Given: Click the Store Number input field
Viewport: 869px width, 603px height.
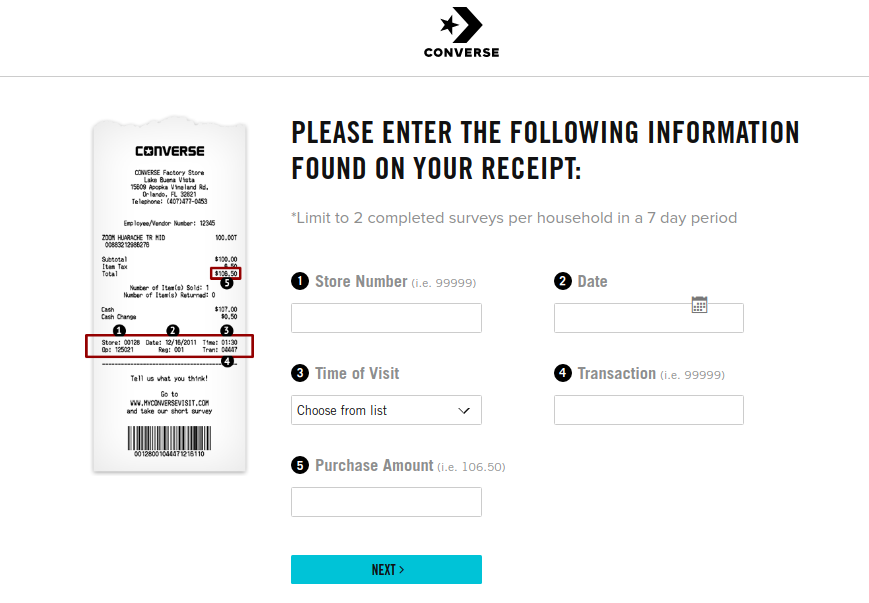Looking at the screenshot, I should click(x=386, y=318).
